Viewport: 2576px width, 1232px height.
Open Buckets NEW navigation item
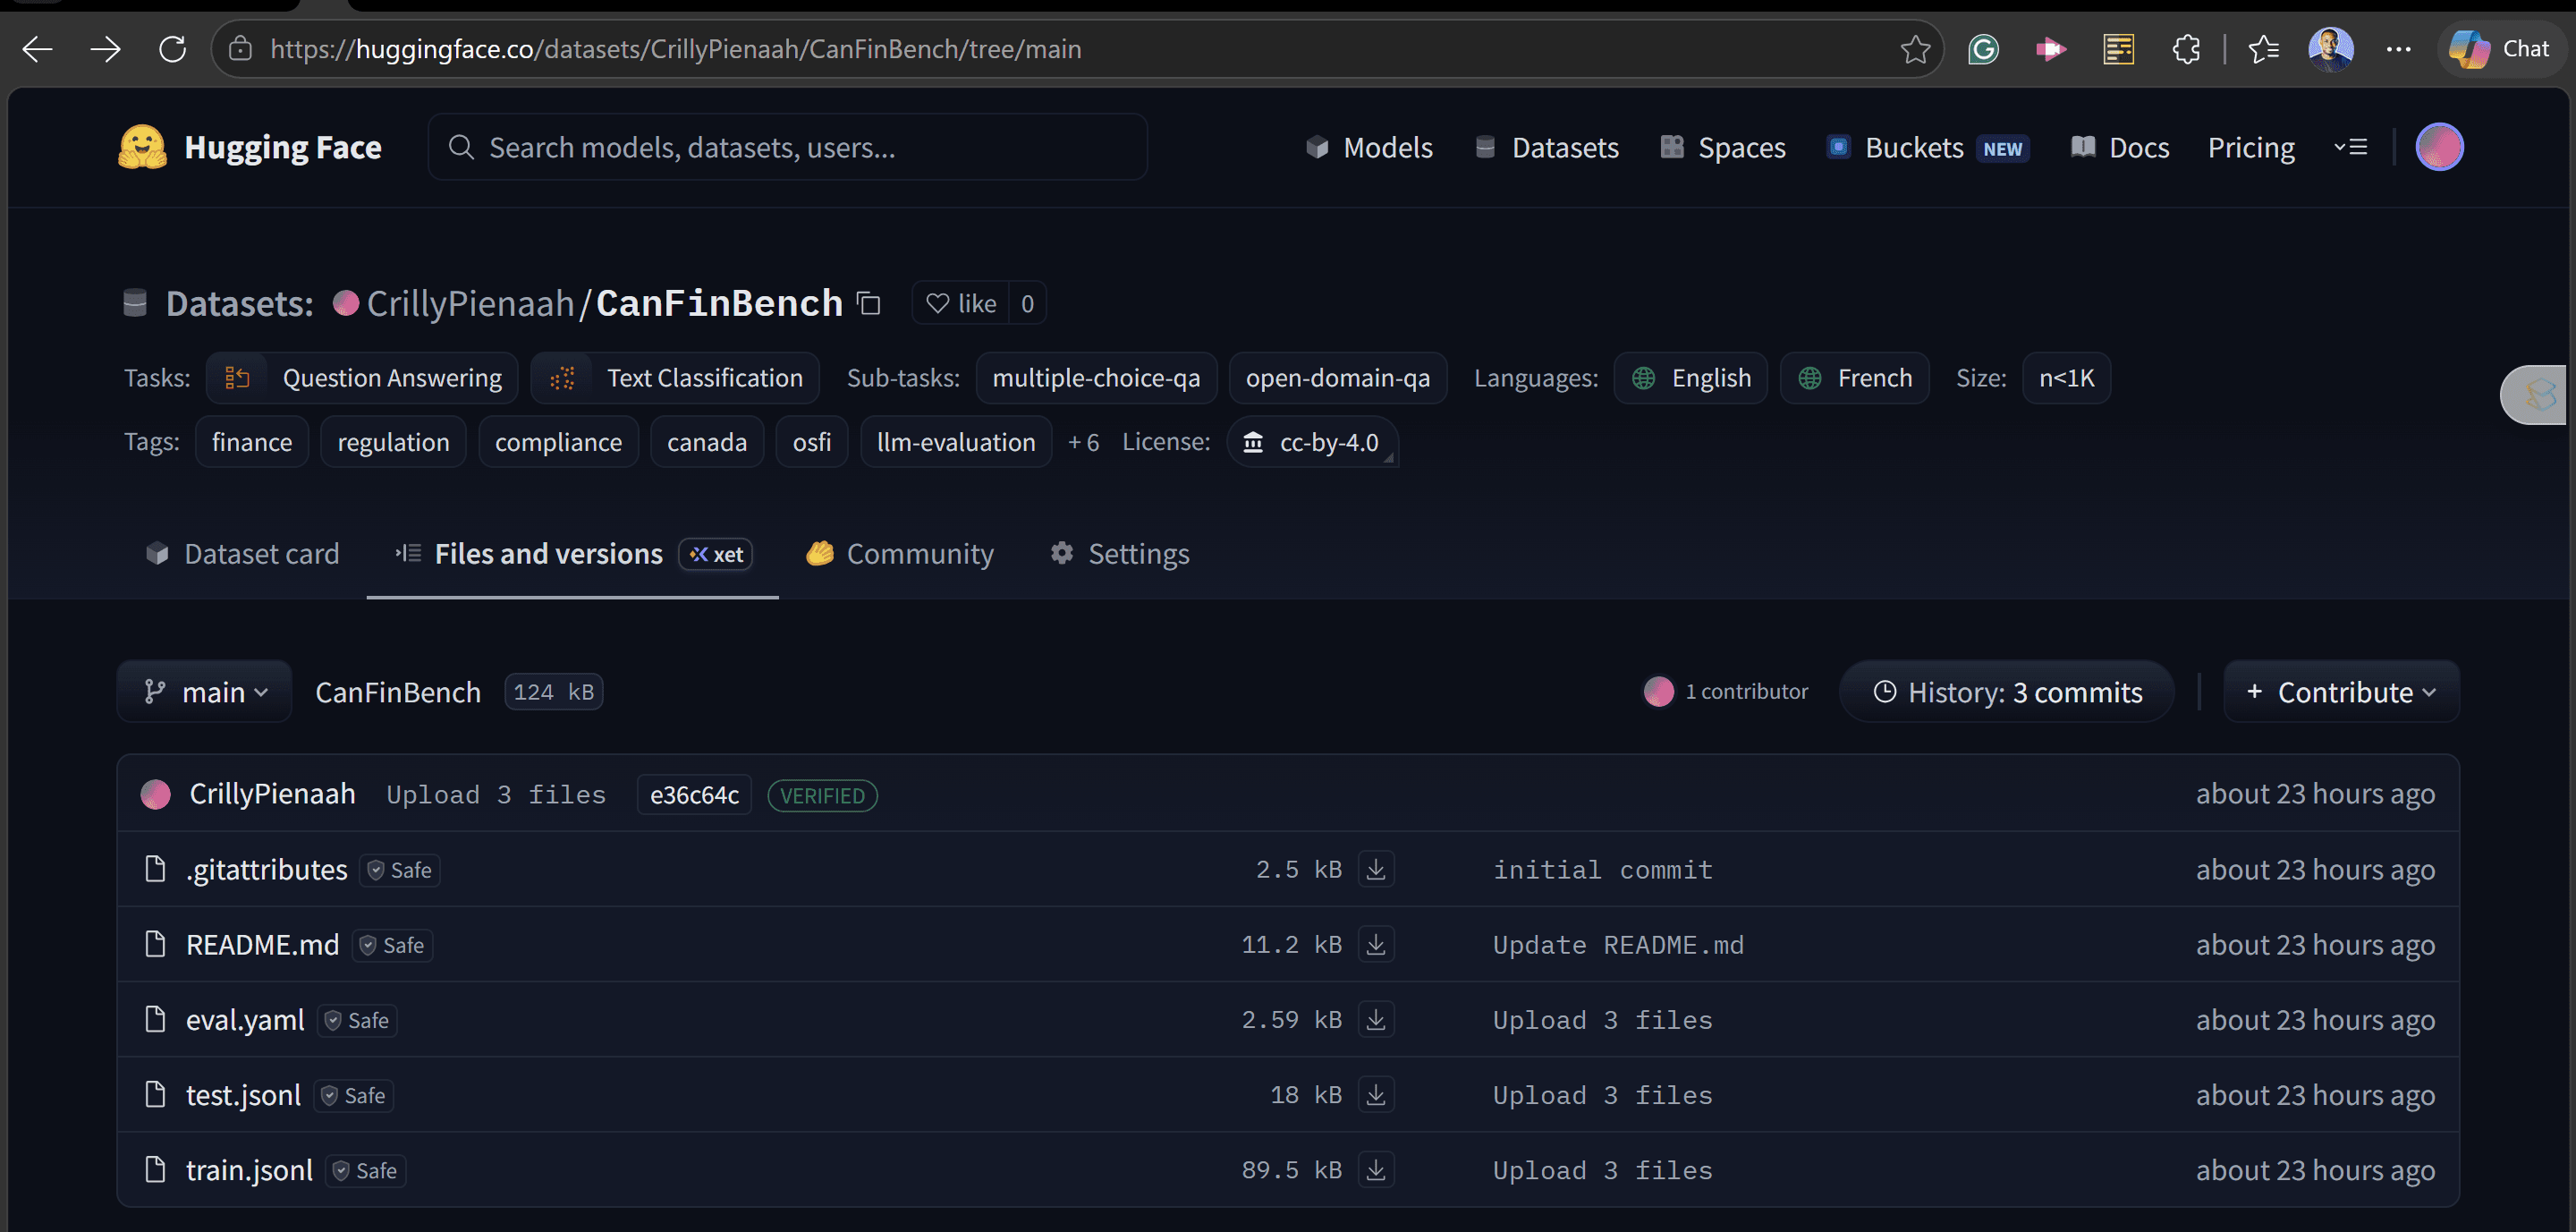coord(1927,147)
